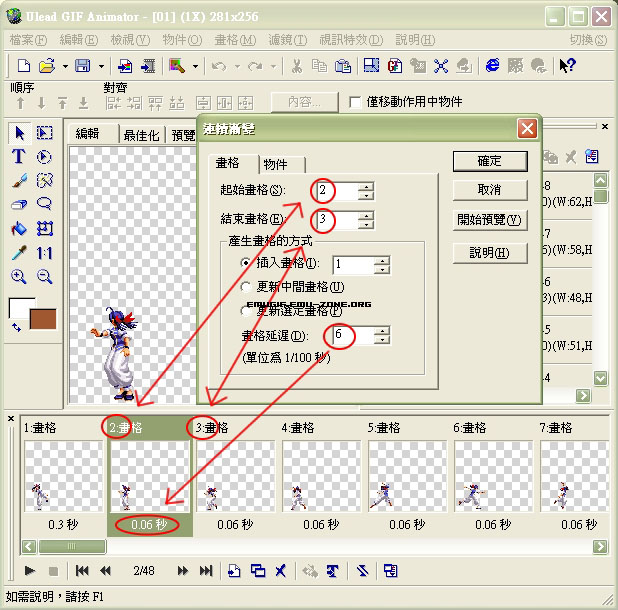Viewport: 618px width, 610px height.
Task: Switch to the 物件 tab in dialog
Action: point(281,164)
